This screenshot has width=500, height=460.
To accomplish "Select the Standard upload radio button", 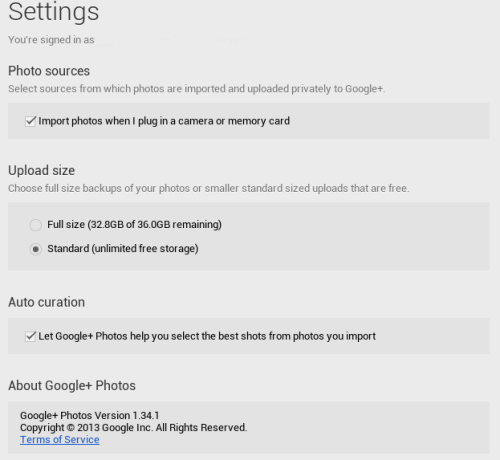I will tap(36, 249).
